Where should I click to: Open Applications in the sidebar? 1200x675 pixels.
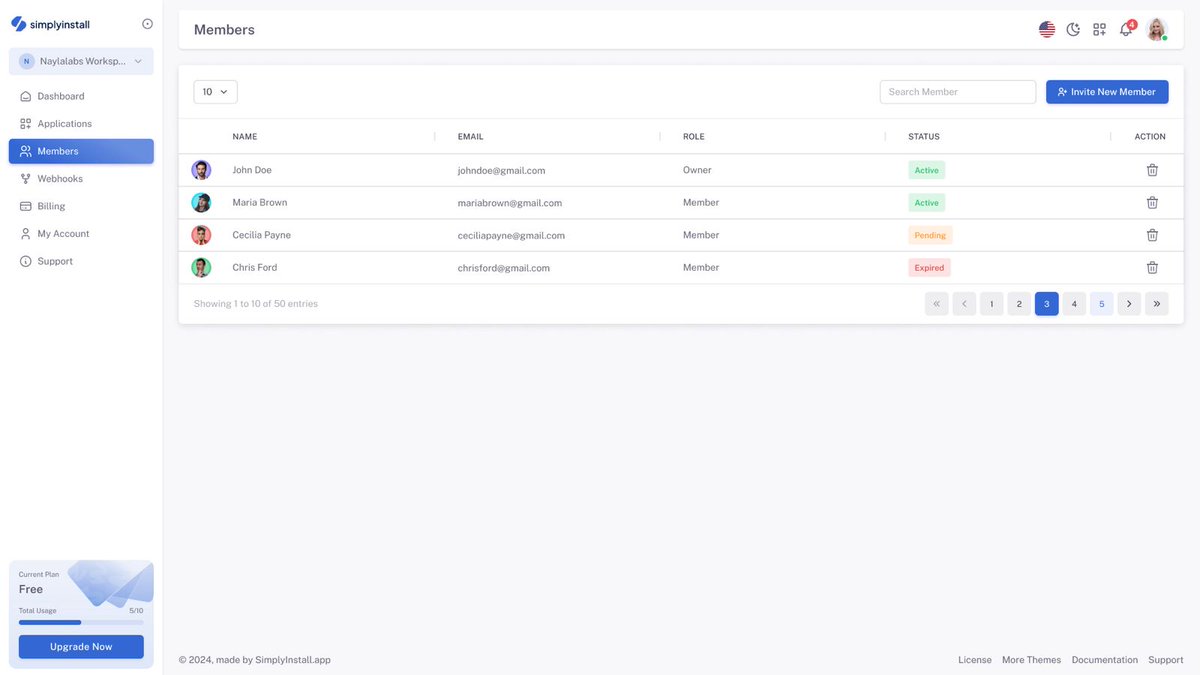click(x=81, y=124)
